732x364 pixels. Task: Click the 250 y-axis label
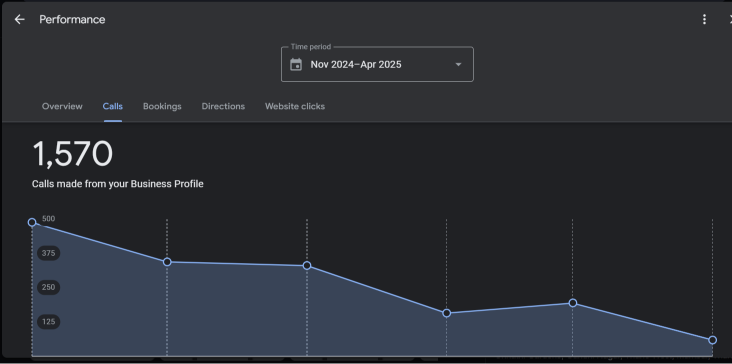(x=49, y=287)
